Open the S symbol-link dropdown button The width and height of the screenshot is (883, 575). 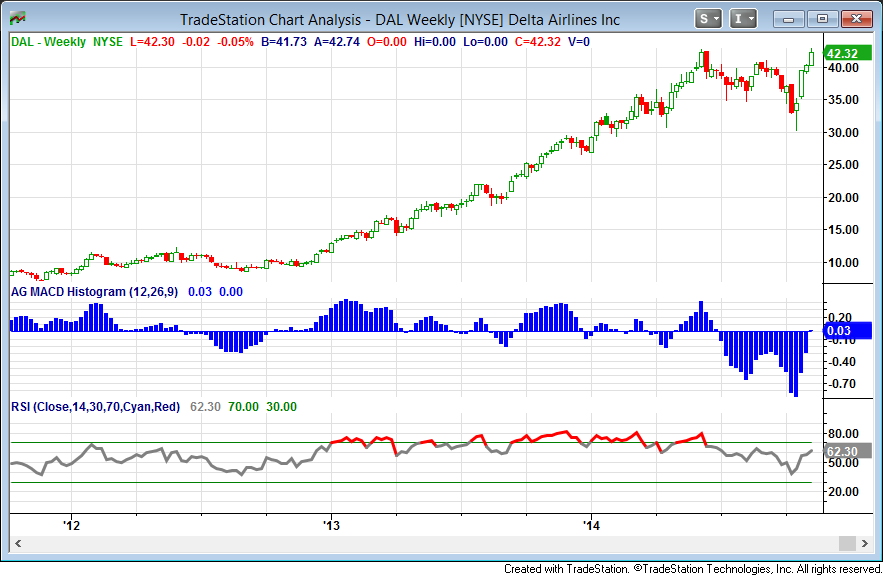[708, 19]
